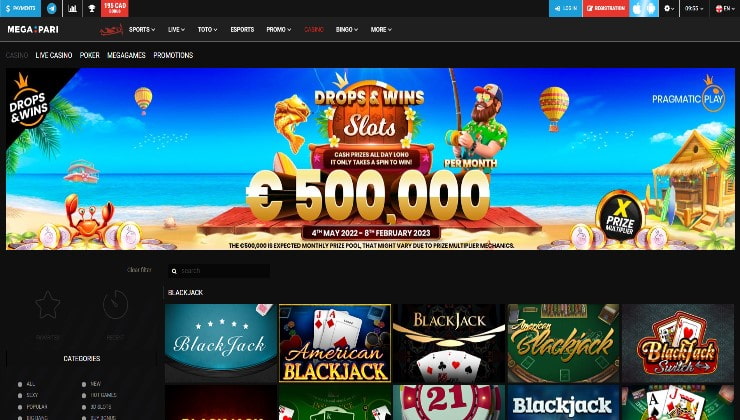Open the Poker tab
740x420 pixels.
(x=90, y=55)
